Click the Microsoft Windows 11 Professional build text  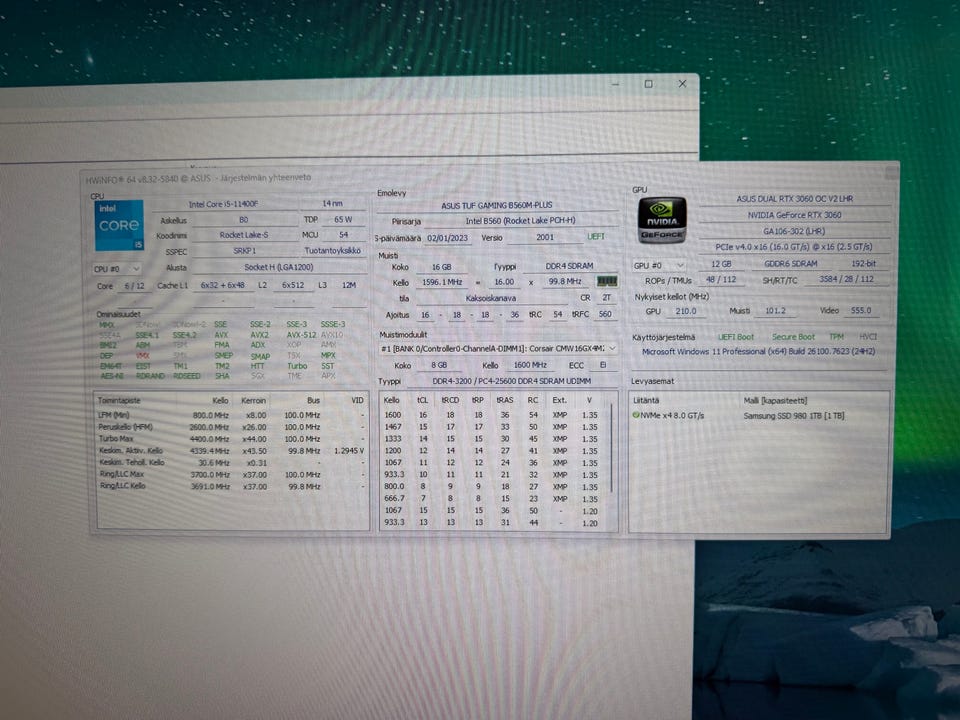758,351
